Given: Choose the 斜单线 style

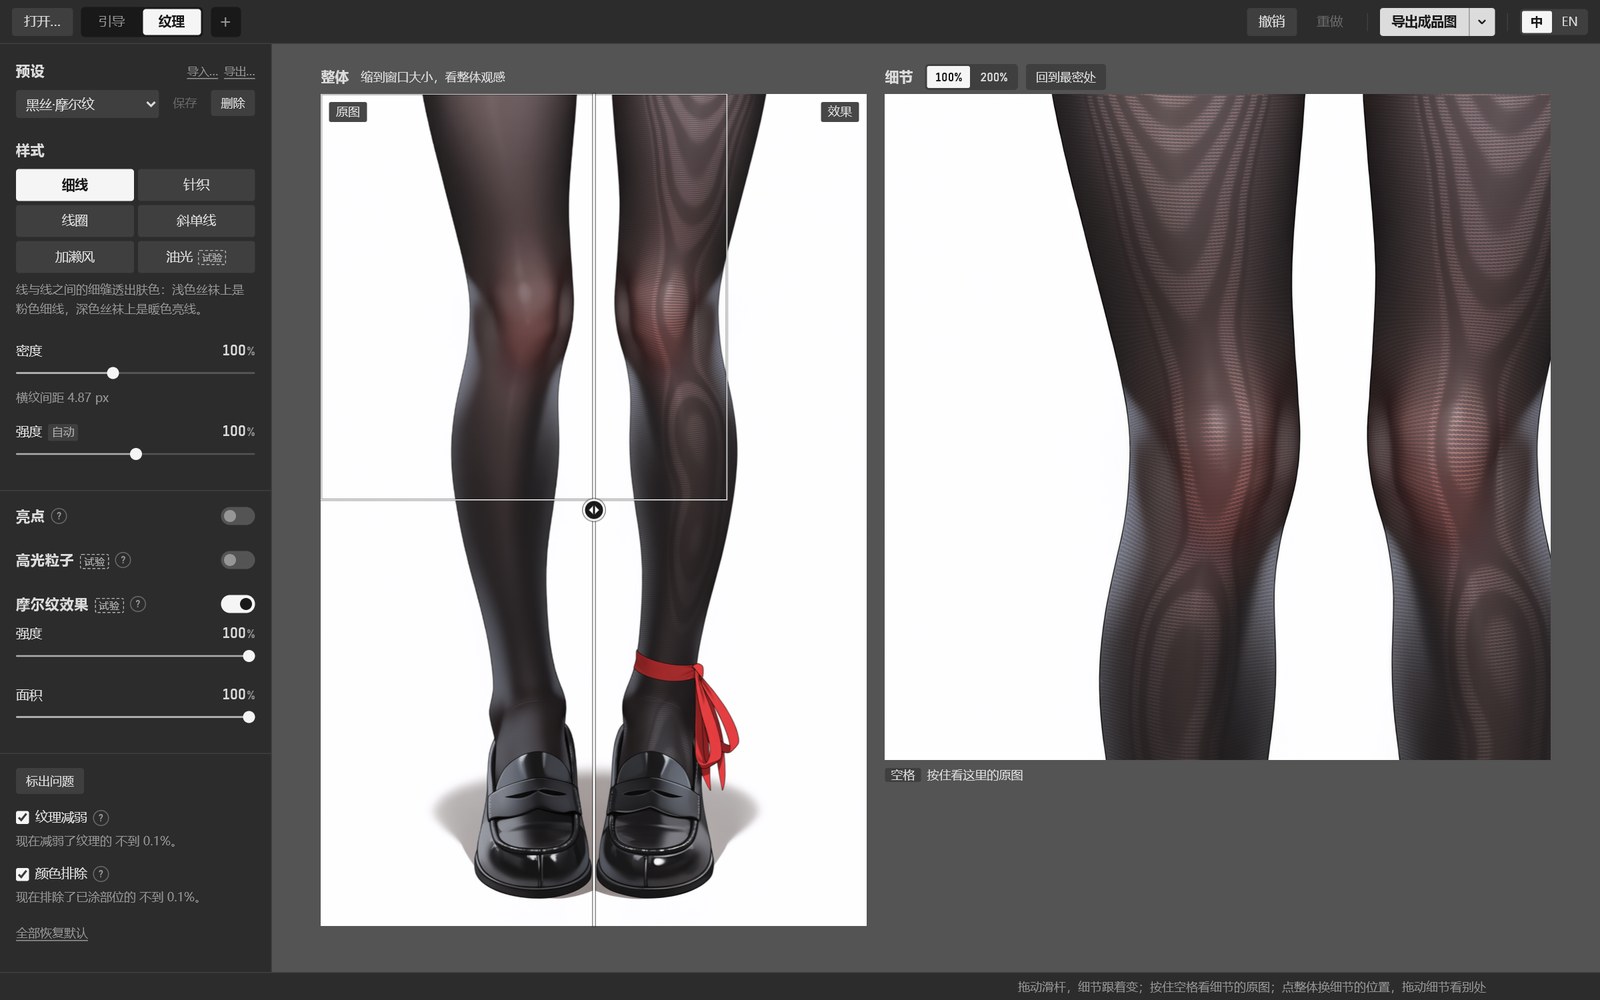Looking at the screenshot, I should [x=196, y=221].
